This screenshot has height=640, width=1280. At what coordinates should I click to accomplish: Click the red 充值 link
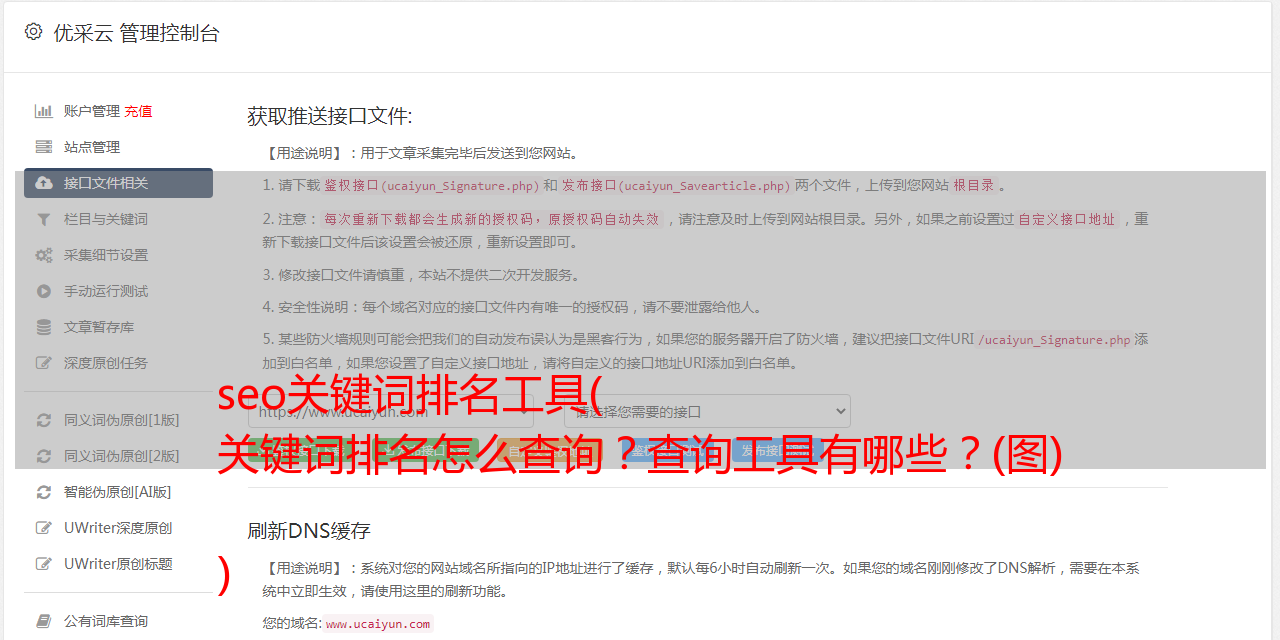pyautogui.click(x=138, y=111)
